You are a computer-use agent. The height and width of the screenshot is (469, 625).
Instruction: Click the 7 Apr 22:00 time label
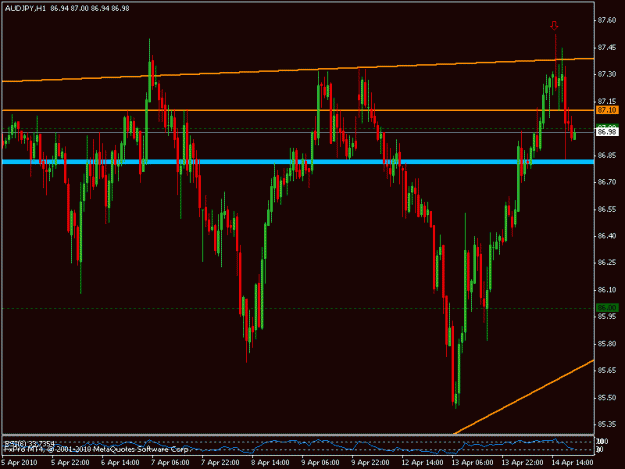pos(220,463)
